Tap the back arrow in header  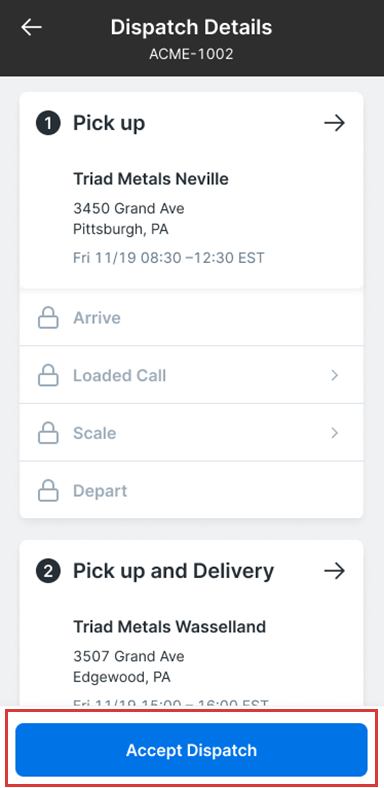coord(31,27)
